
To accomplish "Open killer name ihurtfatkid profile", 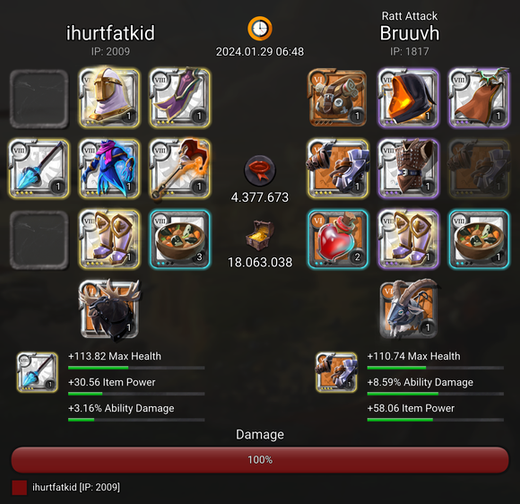I will point(110,33).
